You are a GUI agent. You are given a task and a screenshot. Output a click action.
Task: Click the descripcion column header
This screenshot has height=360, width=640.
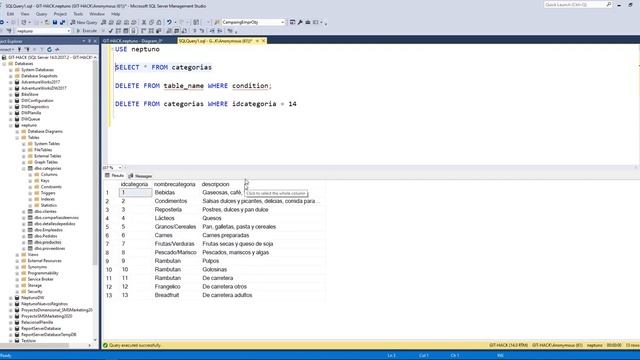pyautogui.click(x=216, y=184)
